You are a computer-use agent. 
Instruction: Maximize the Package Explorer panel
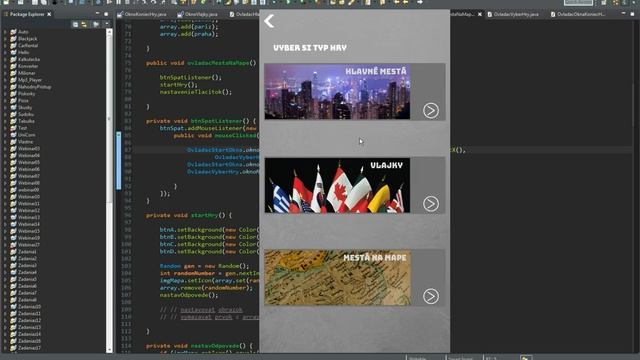[106, 14]
